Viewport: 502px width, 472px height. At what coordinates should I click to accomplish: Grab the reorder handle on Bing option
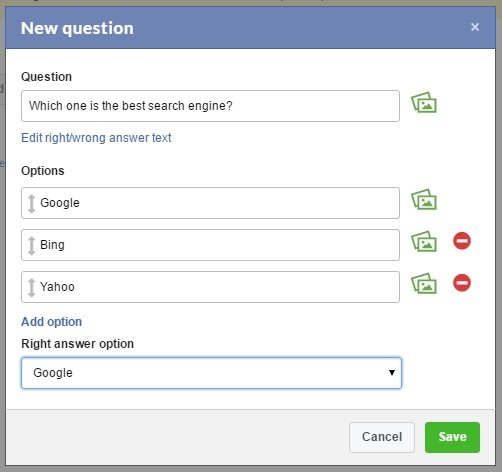tap(32, 246)
